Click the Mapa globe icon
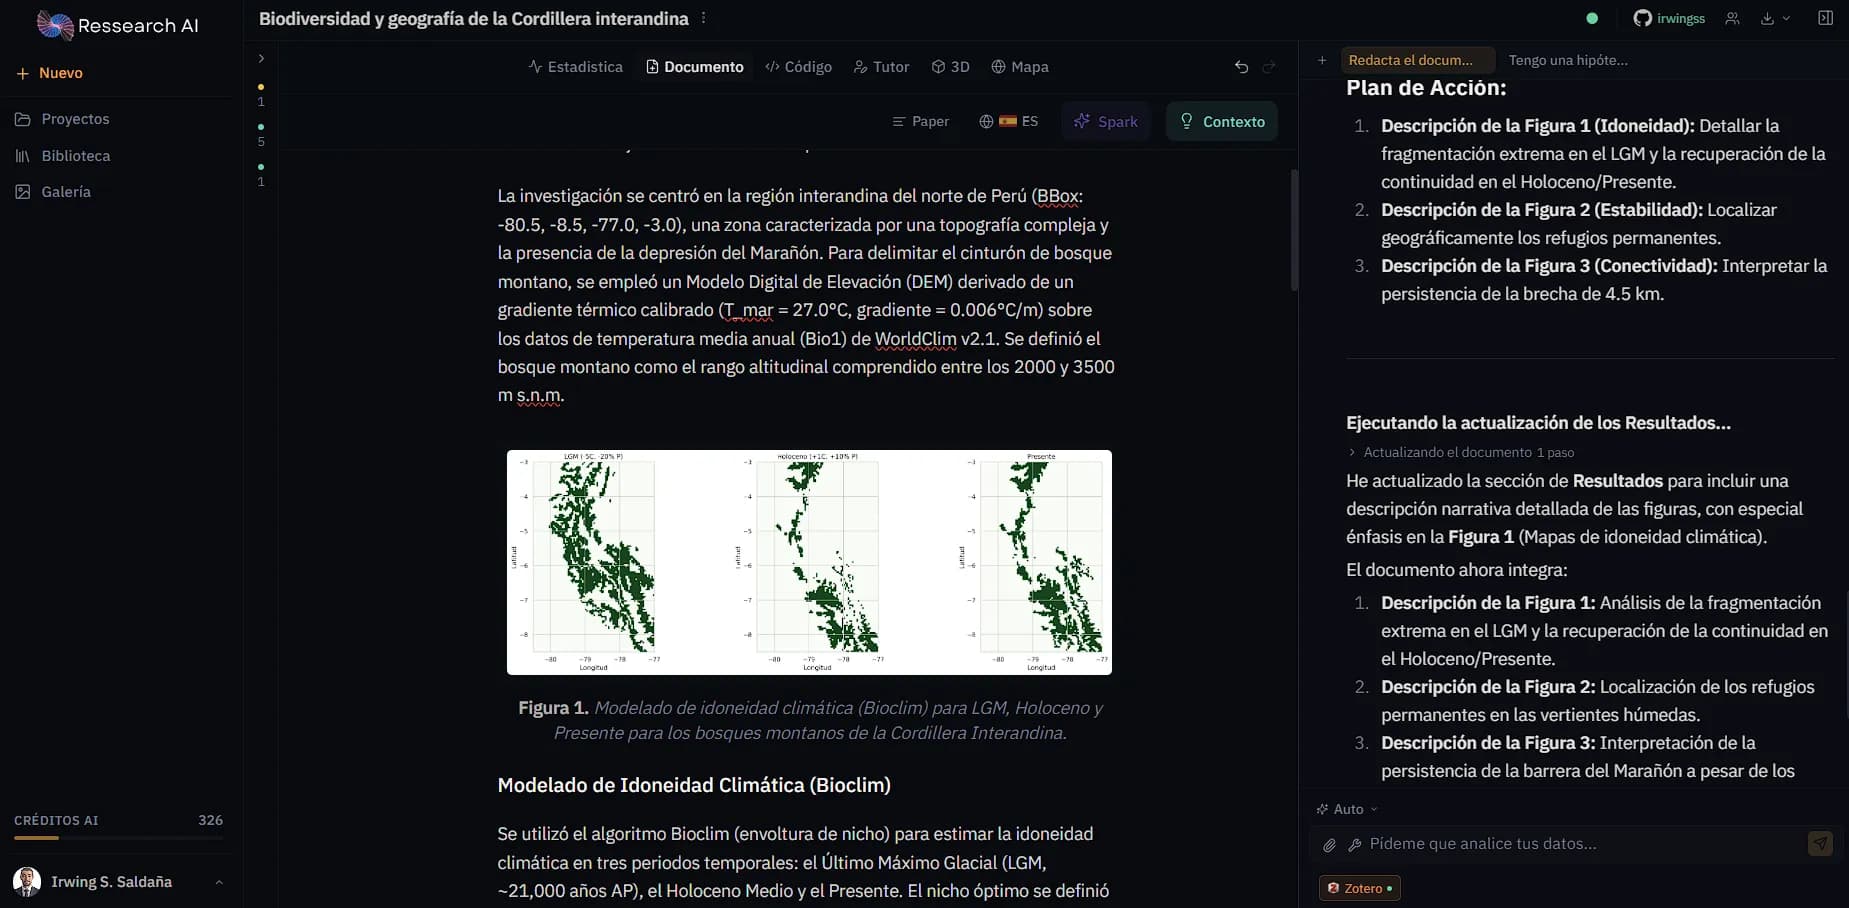This screenshot has height=908, width=1849. pos(998,67)
